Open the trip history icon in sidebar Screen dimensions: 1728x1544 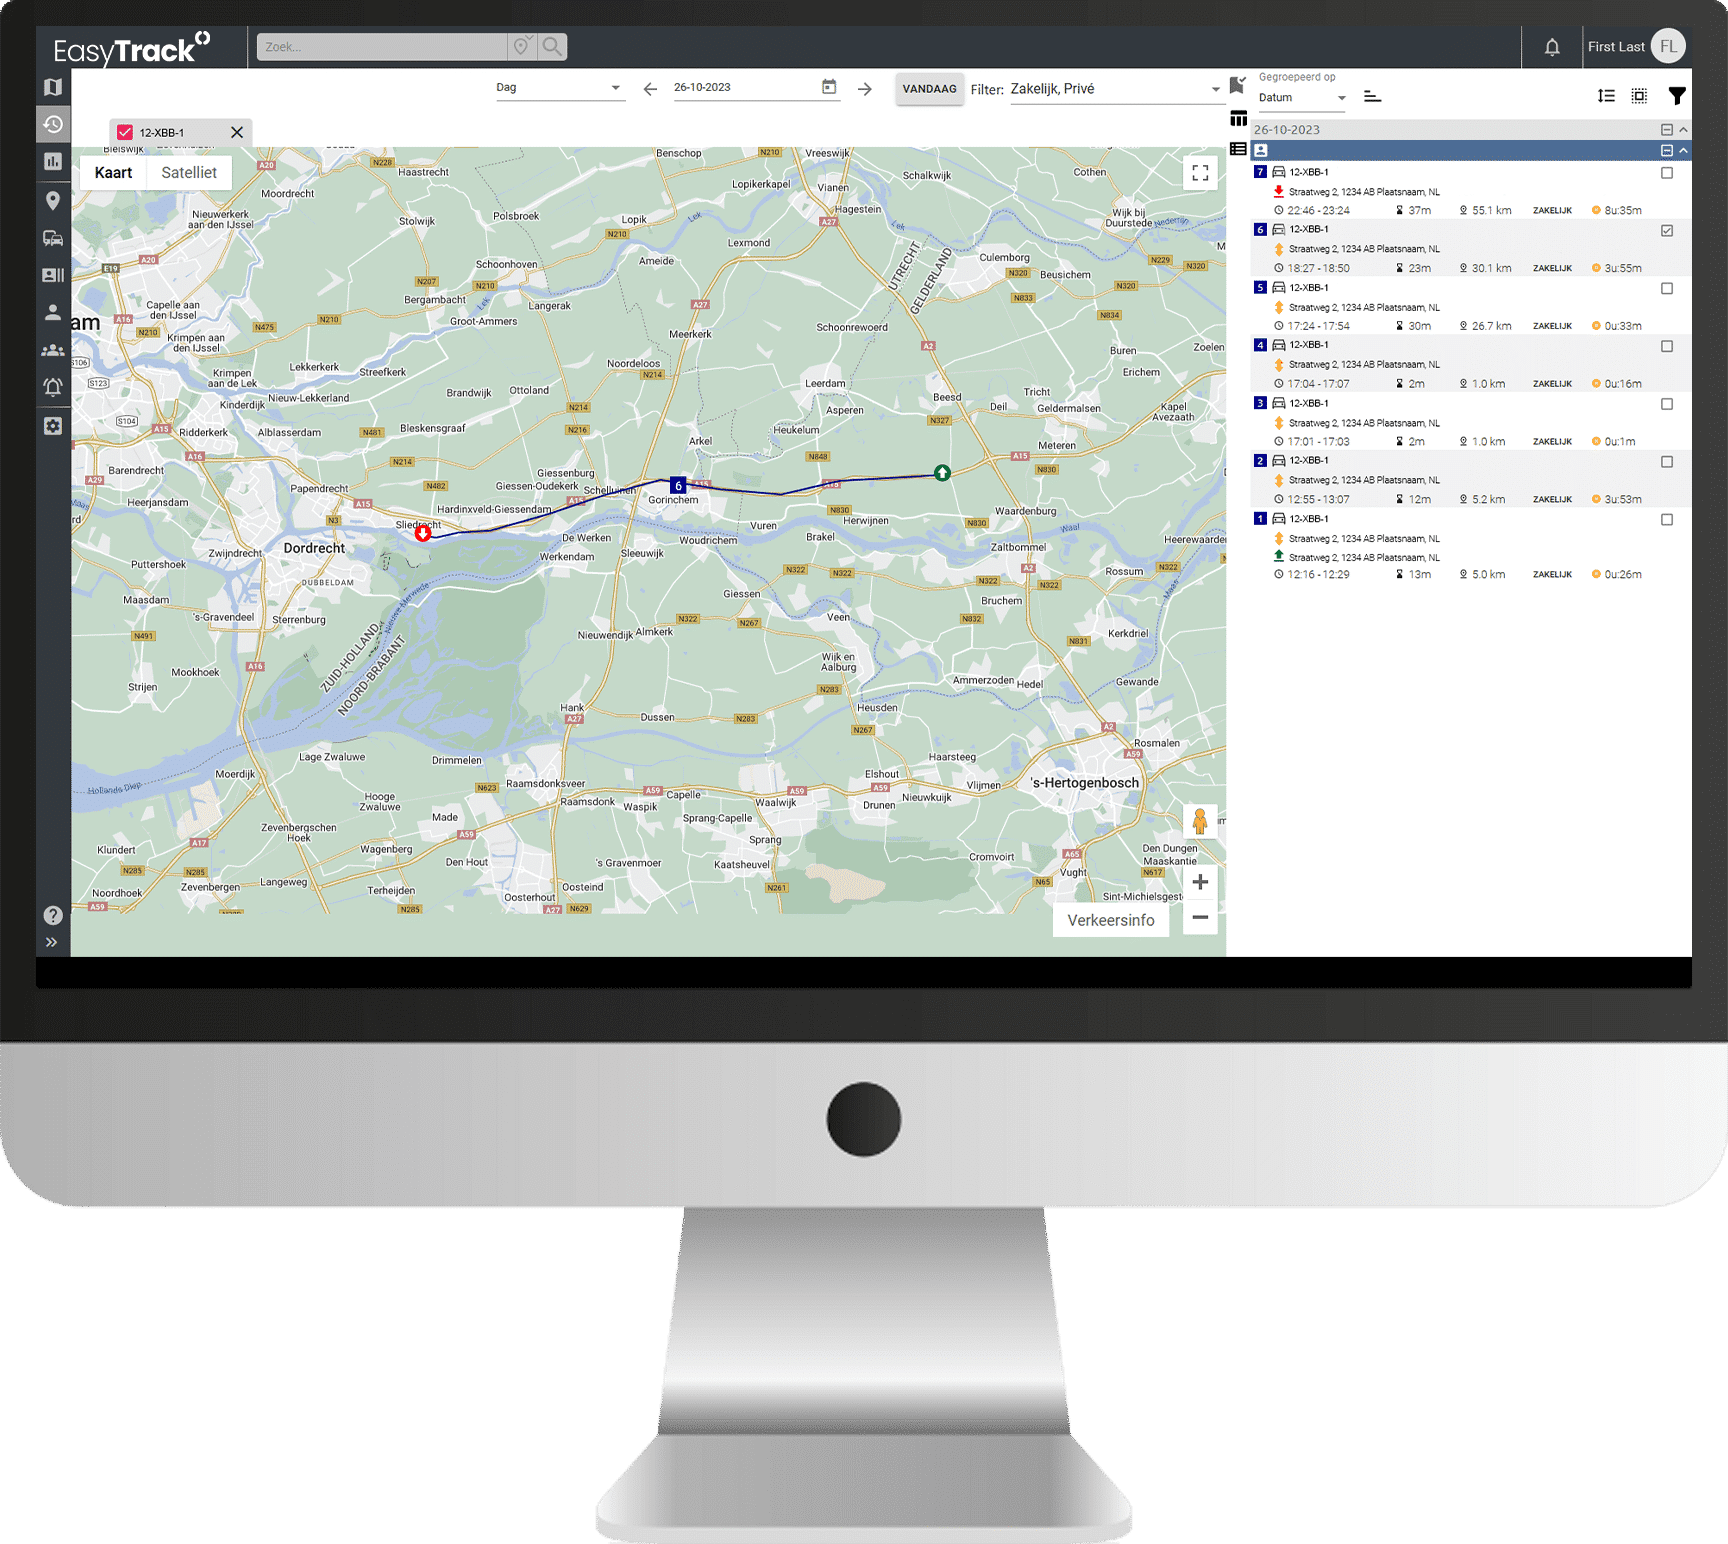pyautogui.click(x=53, y=124)
